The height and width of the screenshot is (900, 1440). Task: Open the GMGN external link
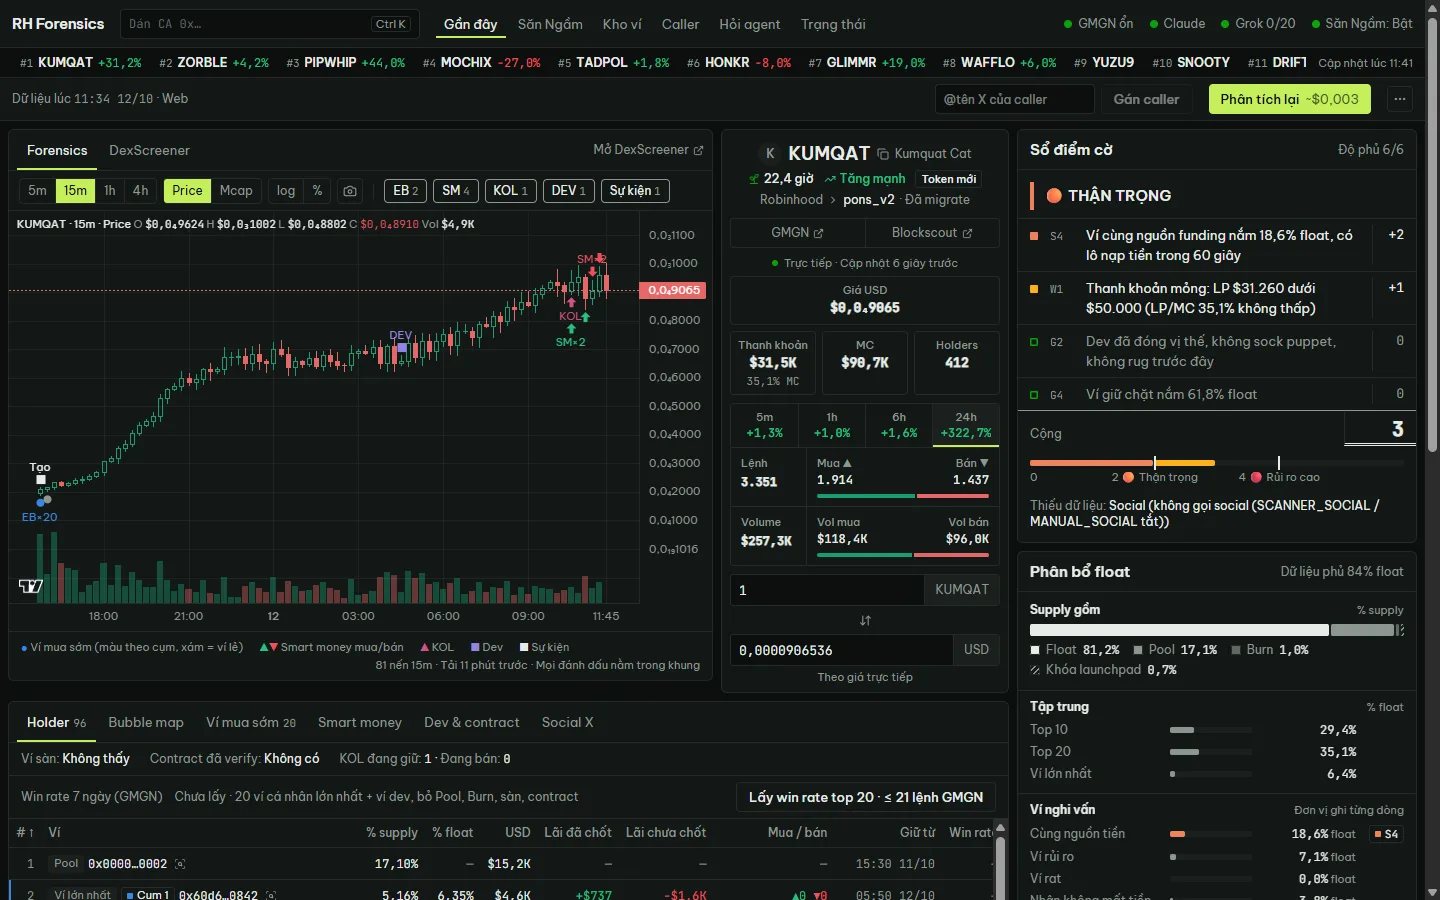(x=797, y=233)
